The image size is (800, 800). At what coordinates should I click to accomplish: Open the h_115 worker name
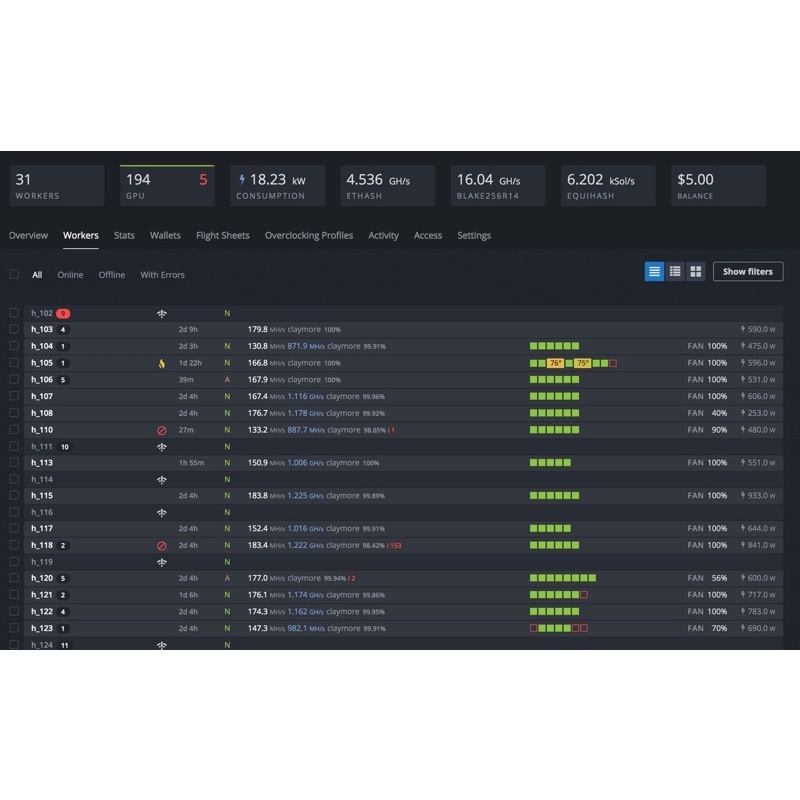[x=42, y=496]
